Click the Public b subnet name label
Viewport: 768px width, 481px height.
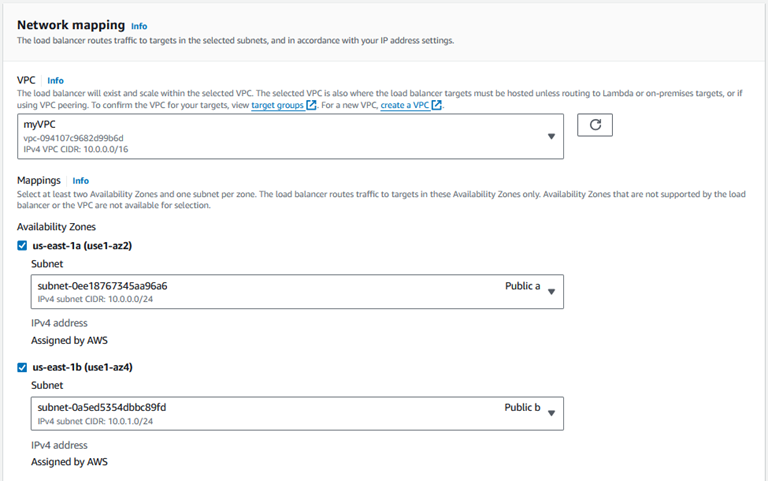pos(522,408)
